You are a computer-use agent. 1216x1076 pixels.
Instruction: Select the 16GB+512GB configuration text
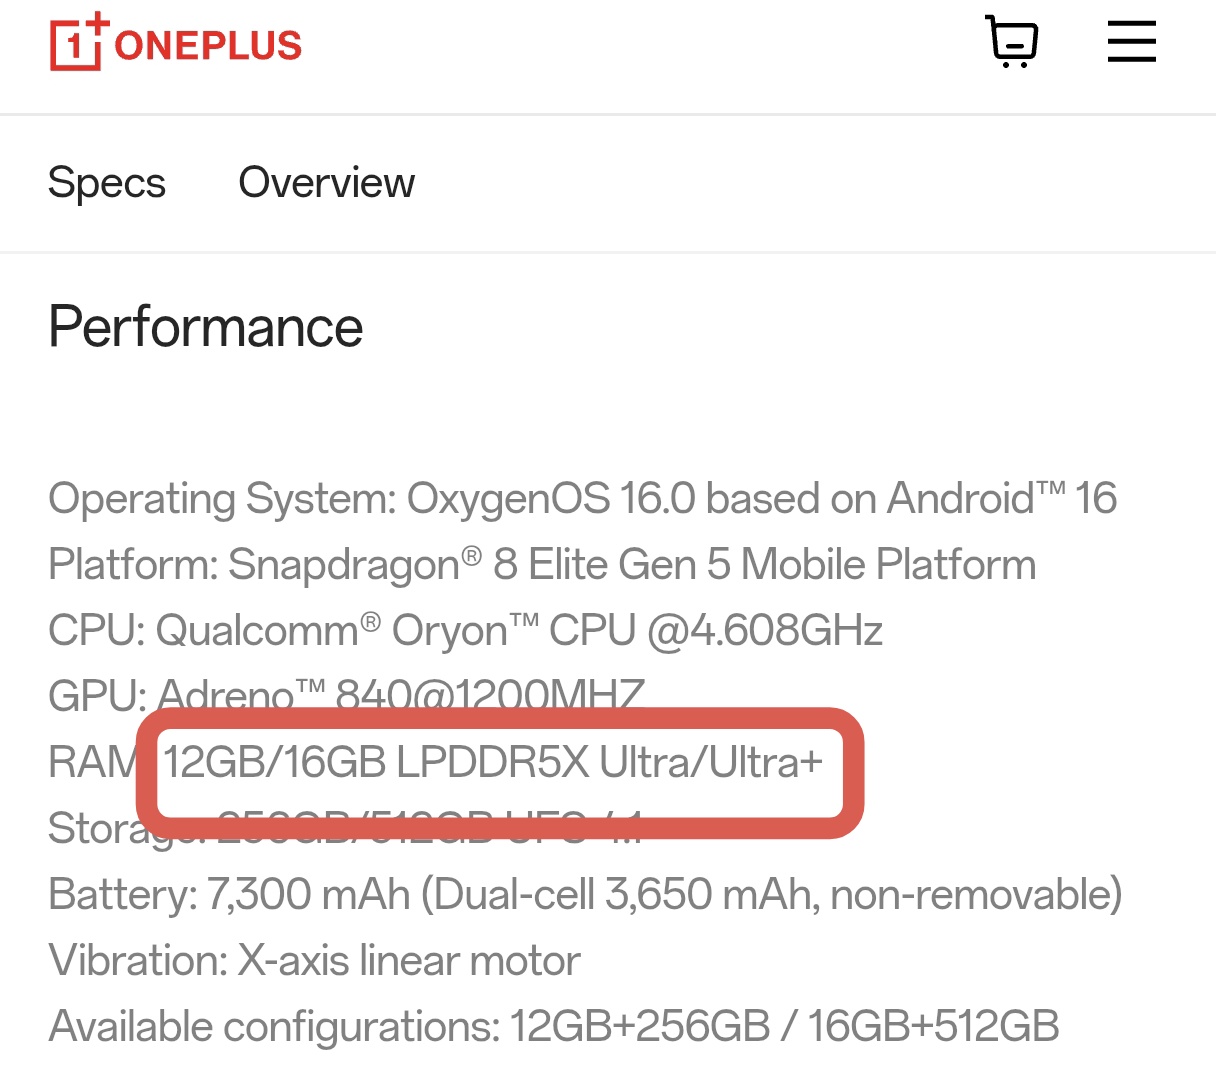pos(932,1027)
